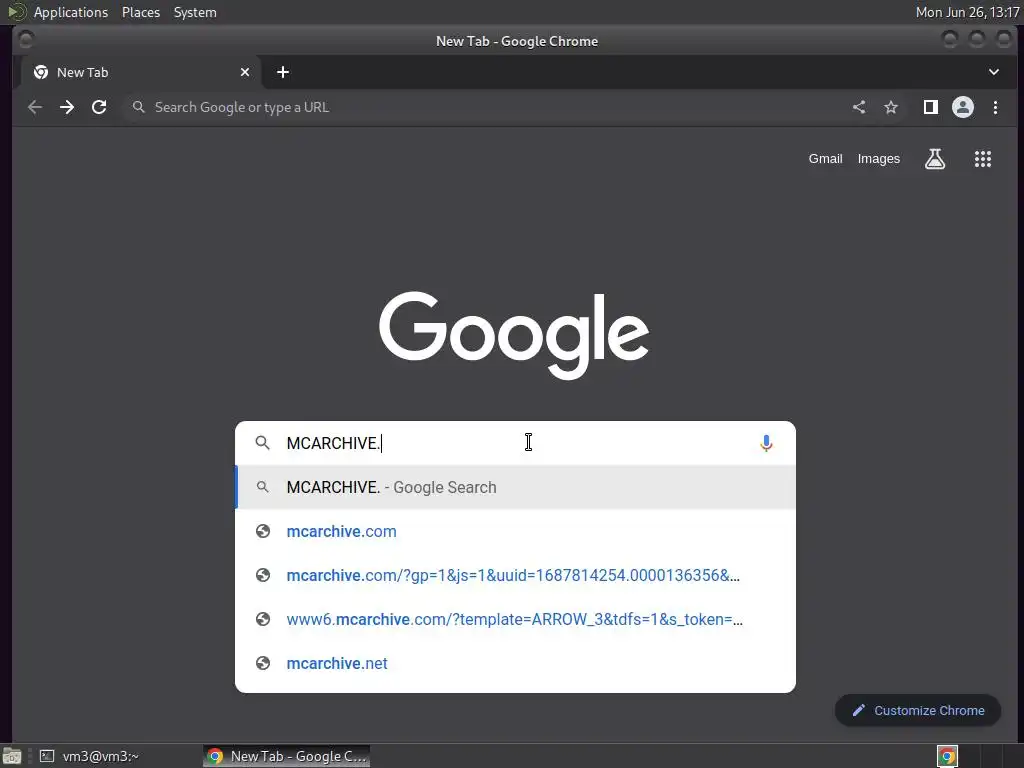Reload the current page
This screenshot has height=768, width=1024.
[x=99, y=107]
